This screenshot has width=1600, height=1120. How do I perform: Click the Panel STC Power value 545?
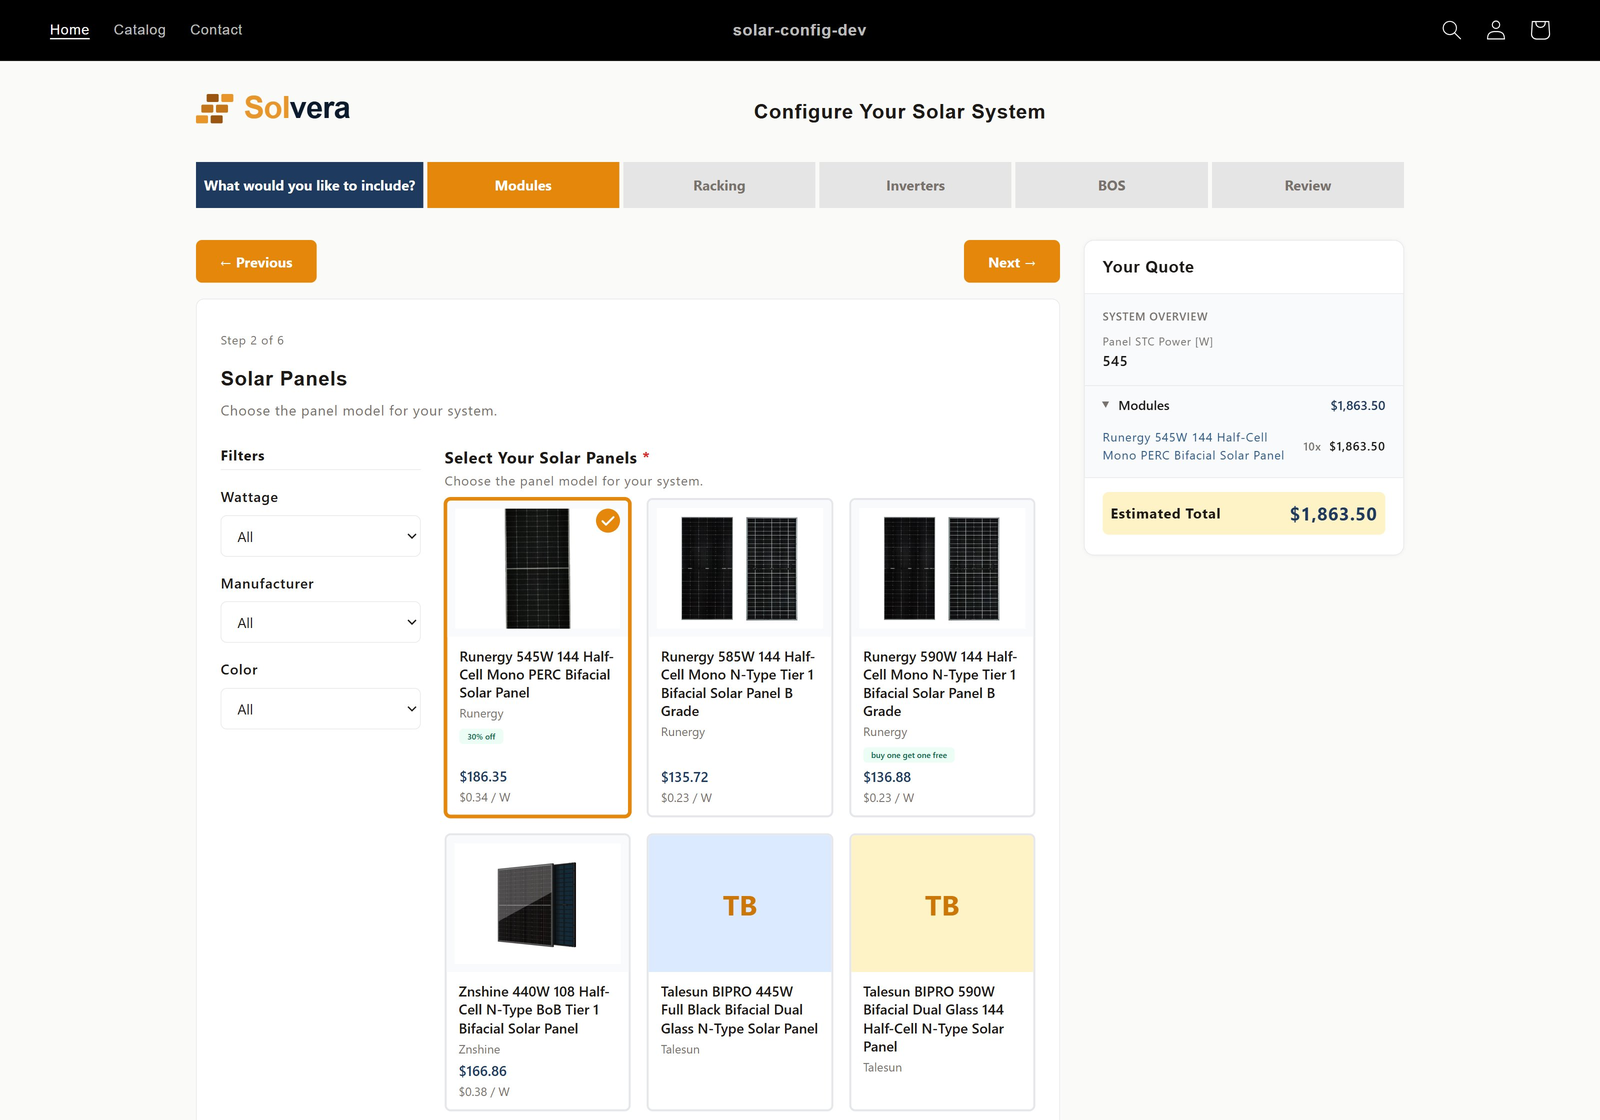pos(1115,361)
